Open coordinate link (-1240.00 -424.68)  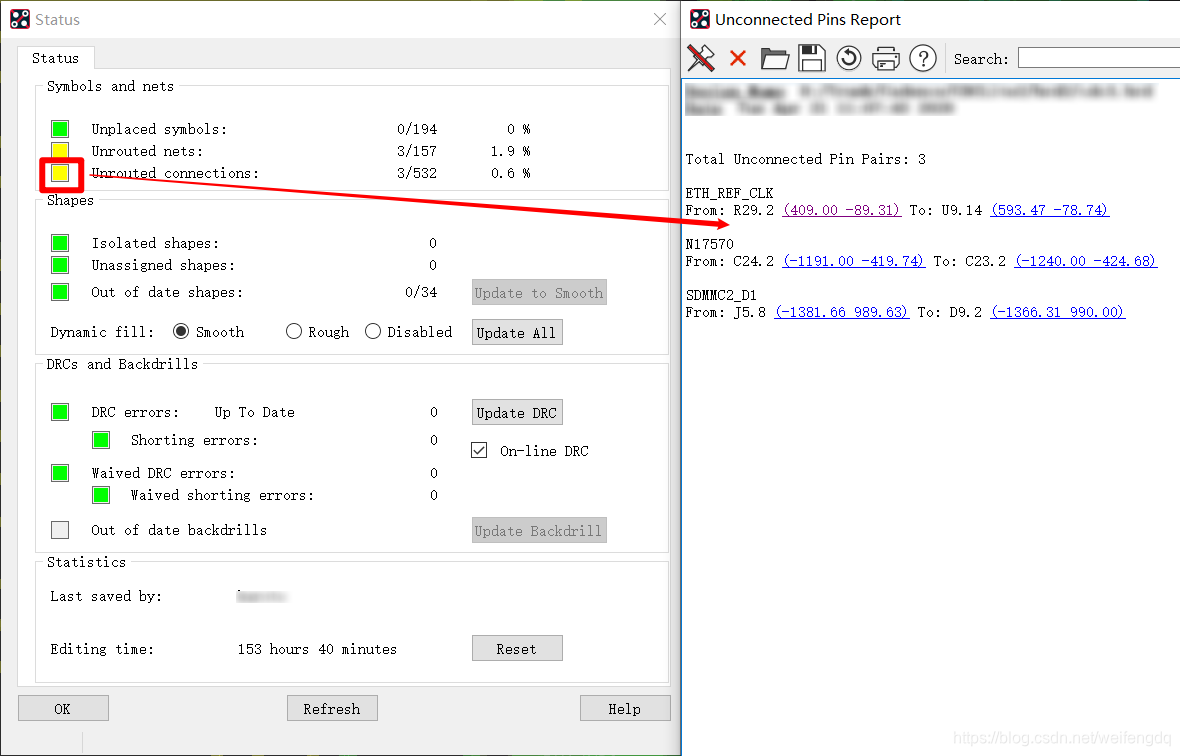click(1085, 261)
